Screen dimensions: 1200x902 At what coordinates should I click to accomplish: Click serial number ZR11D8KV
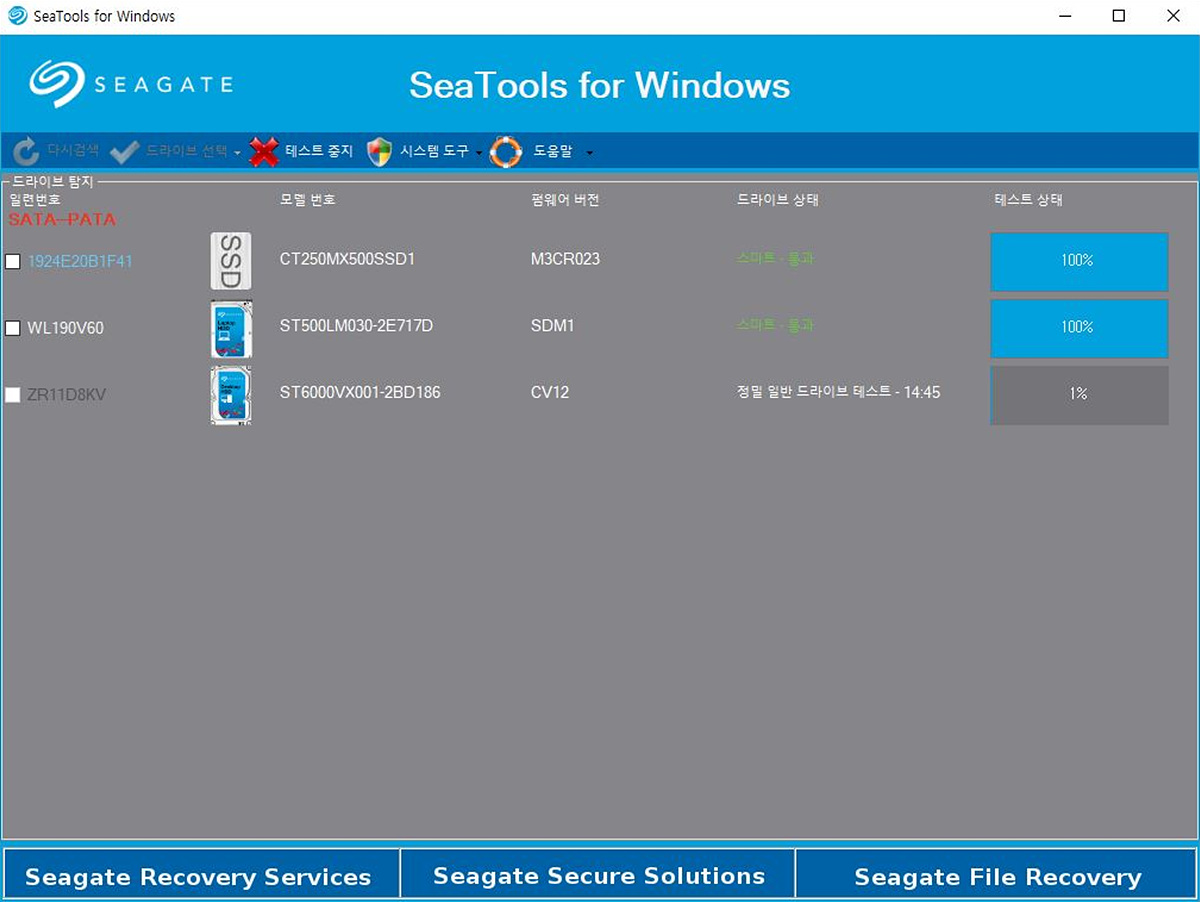pos(66,395)
